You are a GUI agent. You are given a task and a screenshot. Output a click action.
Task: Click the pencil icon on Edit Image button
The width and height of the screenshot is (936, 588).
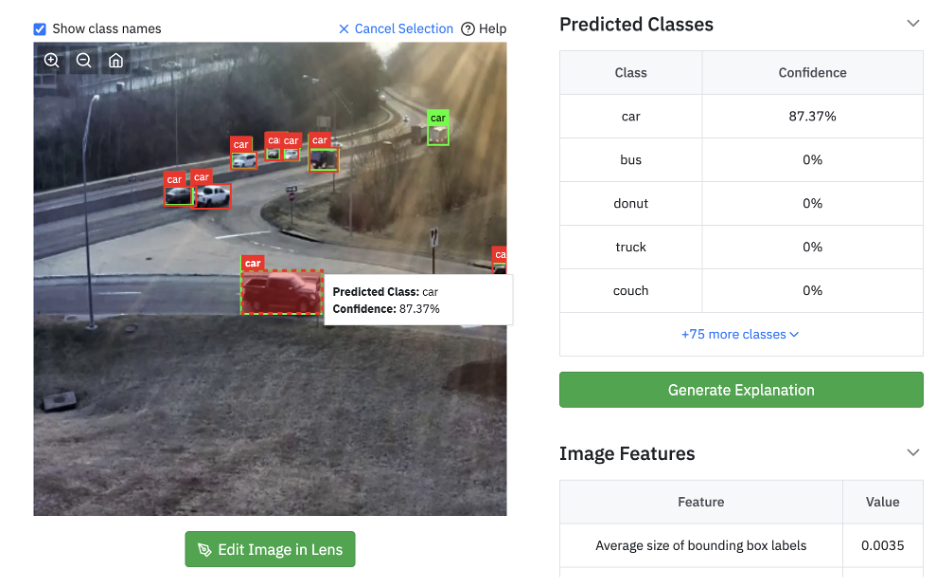point(205,550)
